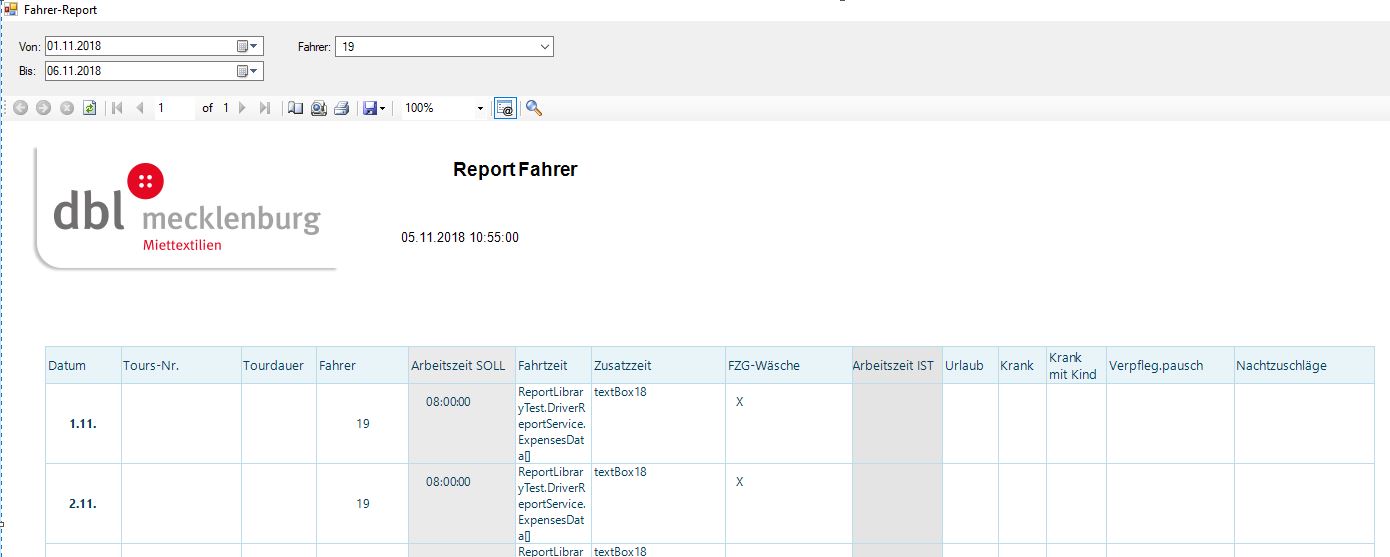Viewport: 1390px width, 557px height.
Task: Toggle the document map button
Action: tap(505, 108)
